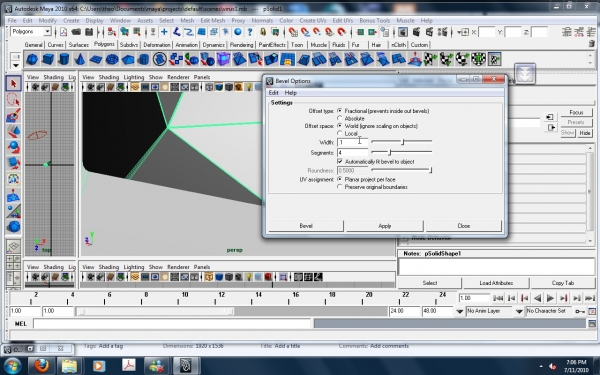Screen dimensions: 600x375
Task: Toggle Automatically fit bevel to object checkbox
Action: [x=340, y=161]
